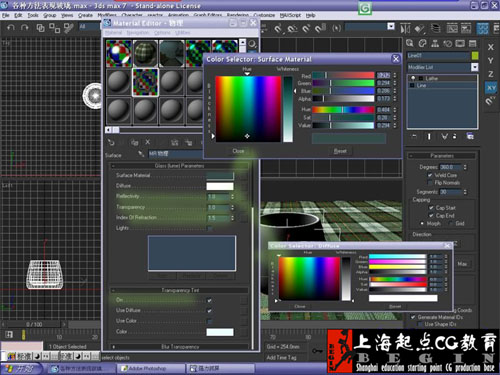Restrict to Z axis constraint
The width and height of the screenshot is (500, 375).
click(491, 74)
